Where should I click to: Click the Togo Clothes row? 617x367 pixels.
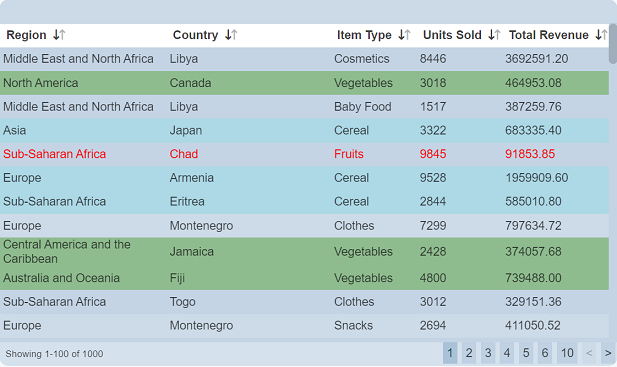(x=304, y=302)
